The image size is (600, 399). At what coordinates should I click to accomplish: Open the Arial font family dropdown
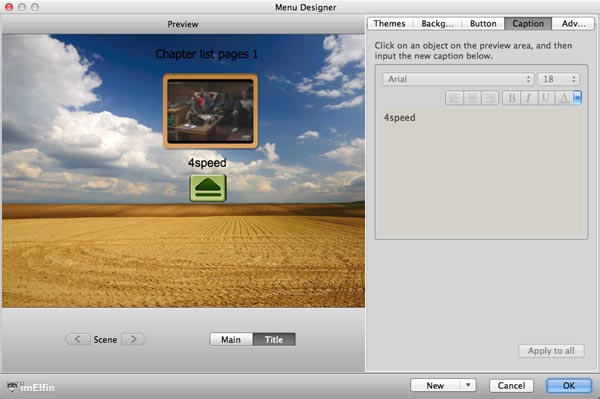[x=458, y=79]
